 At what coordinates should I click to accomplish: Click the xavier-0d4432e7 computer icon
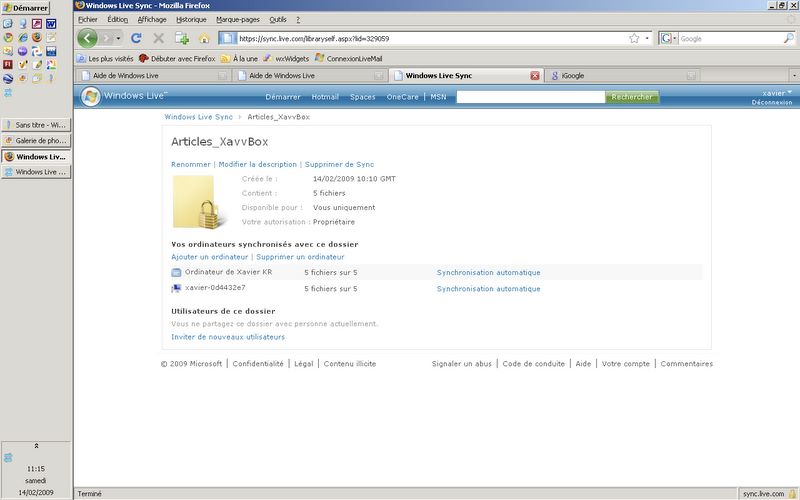[176, 289]
